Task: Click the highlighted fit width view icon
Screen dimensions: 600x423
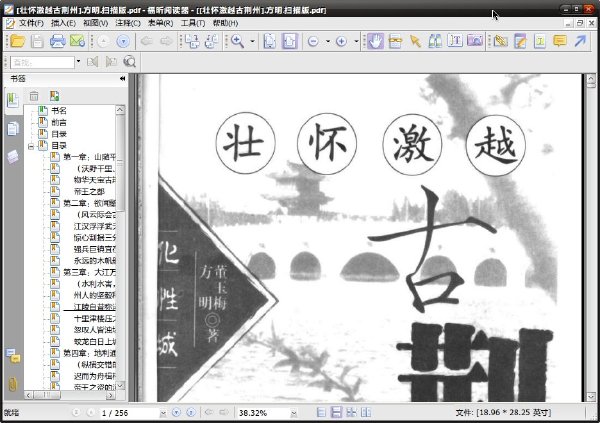Action: [x=290, y=41]
